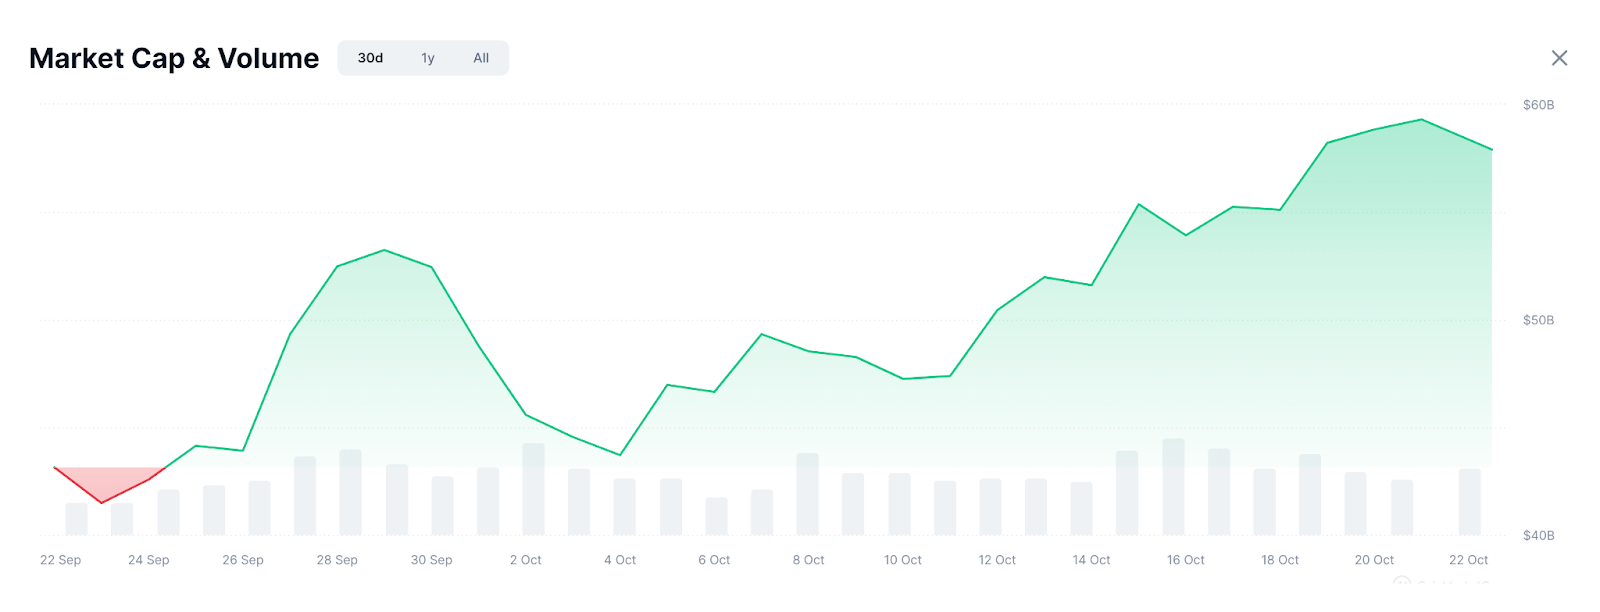Image resolution: width=1600 pixels, height=612 pixels.
Task: Click the 22 Sep date label
Action: pos(60,560)
